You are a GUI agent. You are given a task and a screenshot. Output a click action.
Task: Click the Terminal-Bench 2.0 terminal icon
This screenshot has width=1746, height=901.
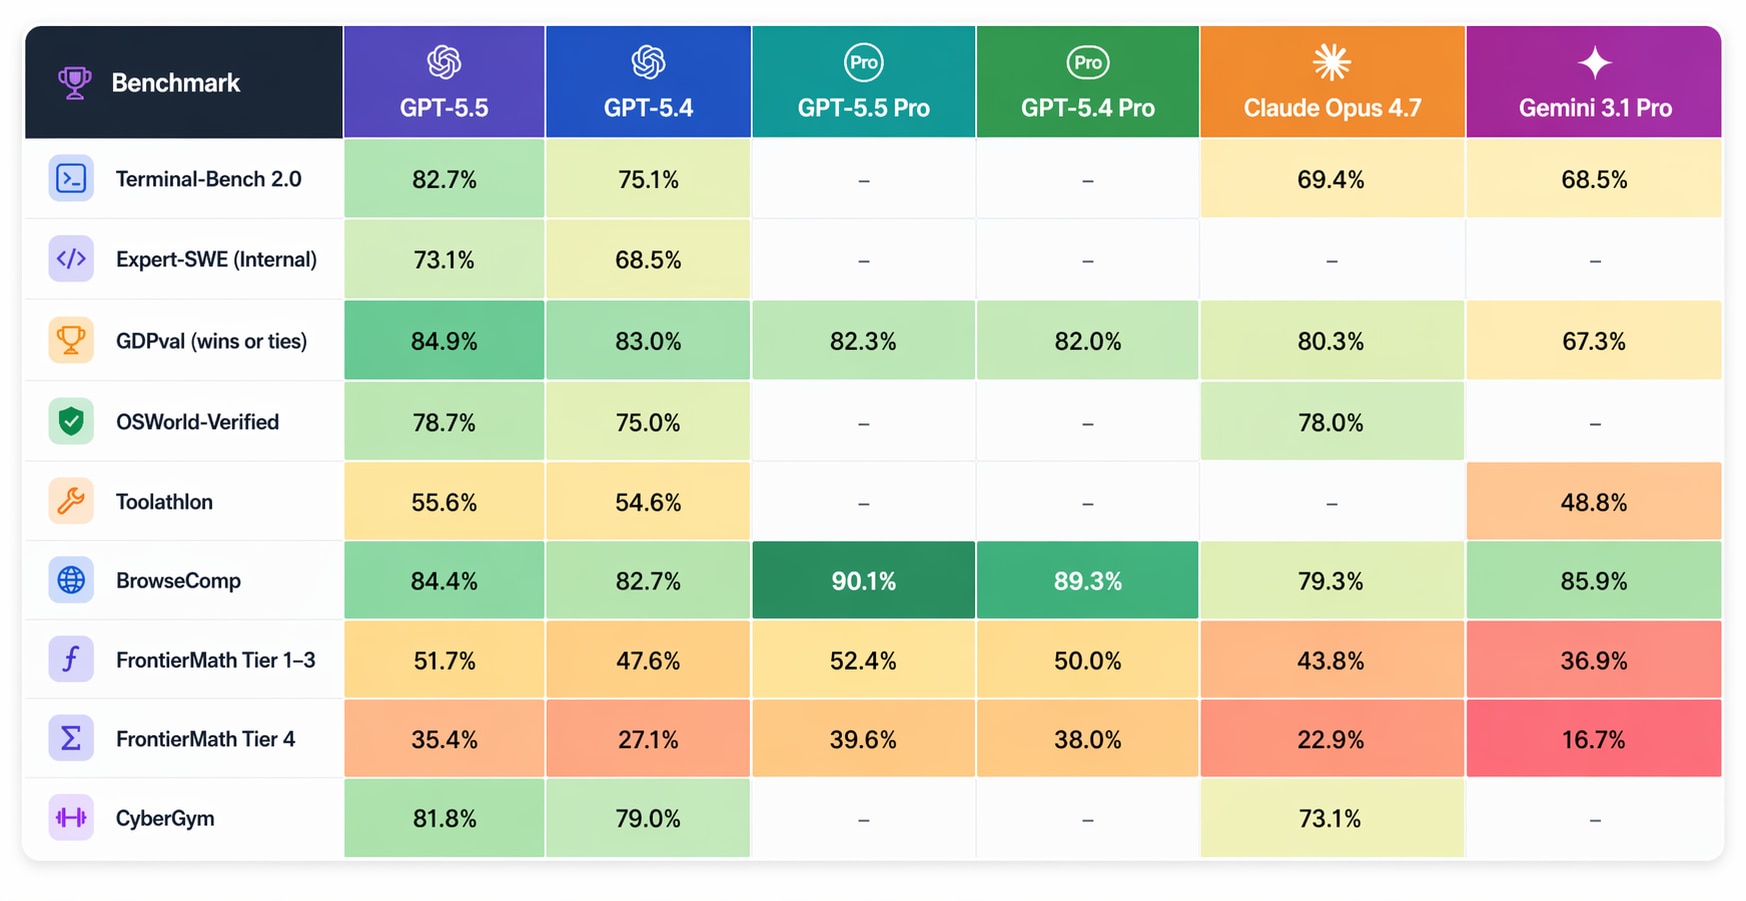[x=71, y=179]
